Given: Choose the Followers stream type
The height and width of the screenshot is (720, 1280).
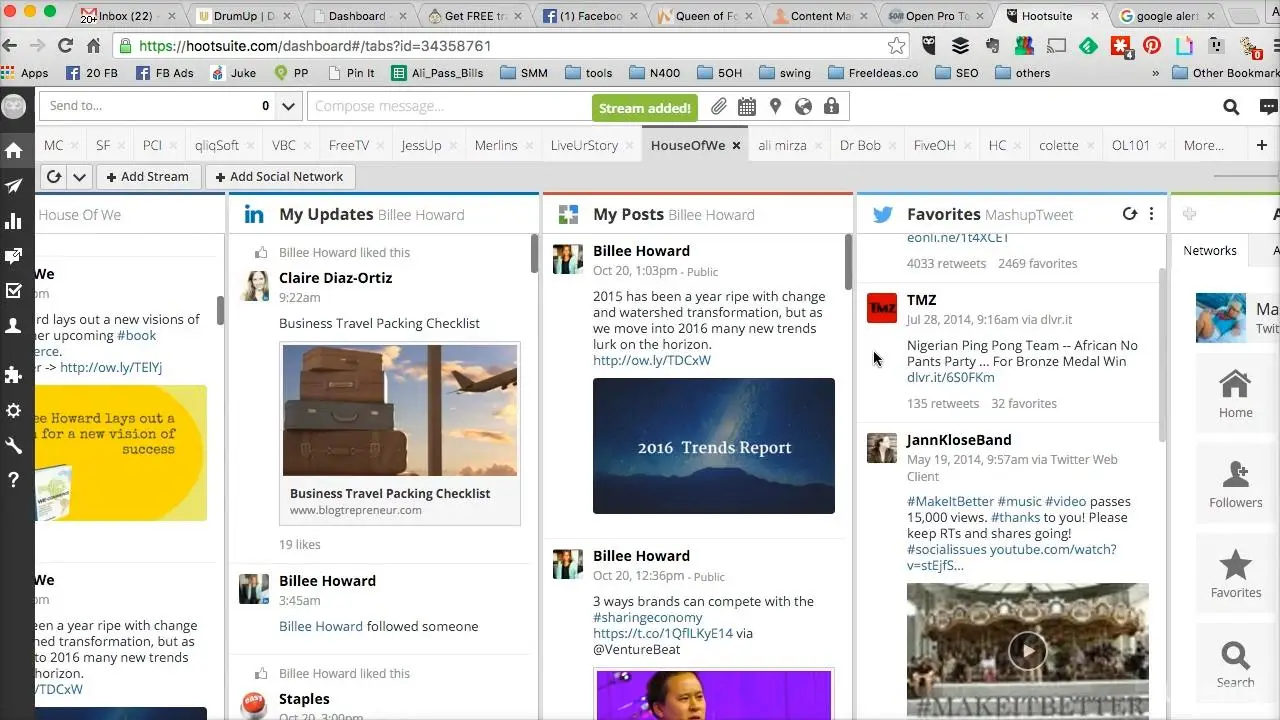Looking at the screenshot, I should (x=1235, y=484).
